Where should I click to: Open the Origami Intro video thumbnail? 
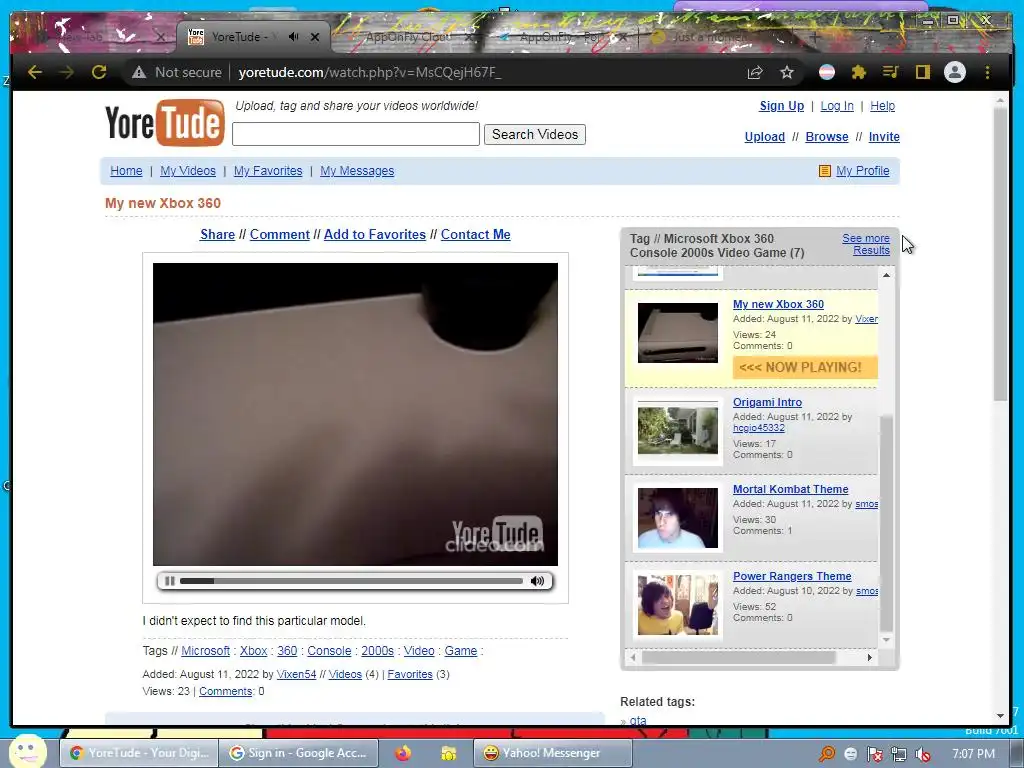tap(678, 430)
